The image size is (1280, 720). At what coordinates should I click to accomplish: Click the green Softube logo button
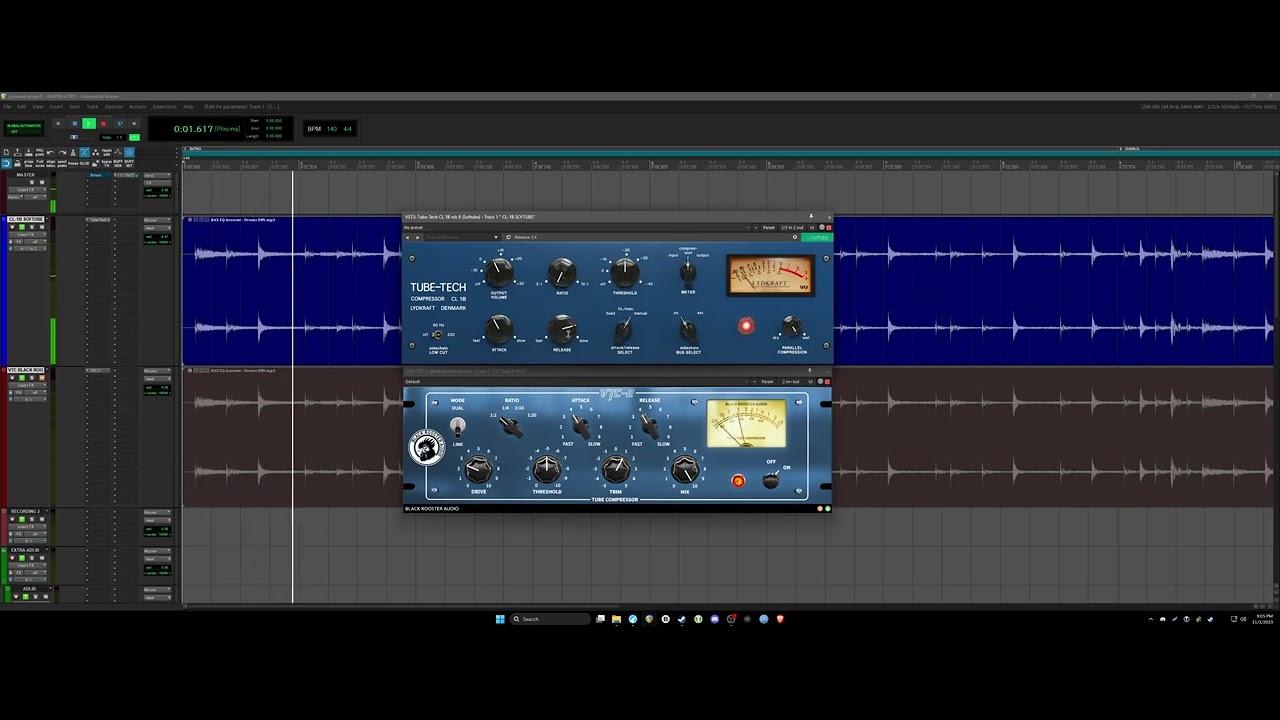tap(817, 237)
